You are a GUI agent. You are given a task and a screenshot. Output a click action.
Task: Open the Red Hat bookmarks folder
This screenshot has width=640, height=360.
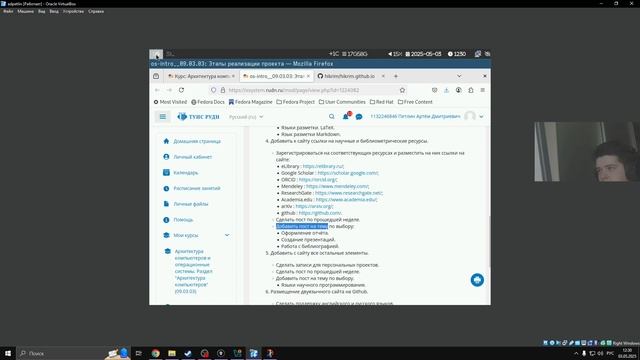382,102
